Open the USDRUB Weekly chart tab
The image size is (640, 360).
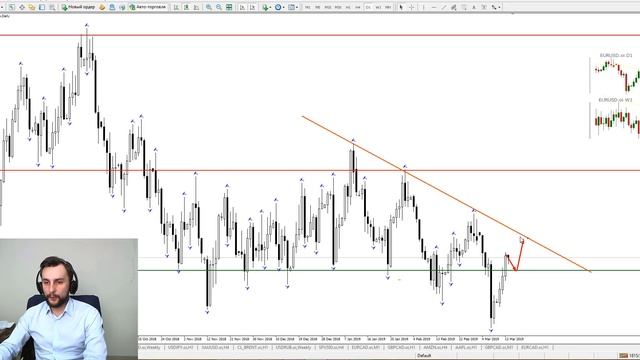293,347
